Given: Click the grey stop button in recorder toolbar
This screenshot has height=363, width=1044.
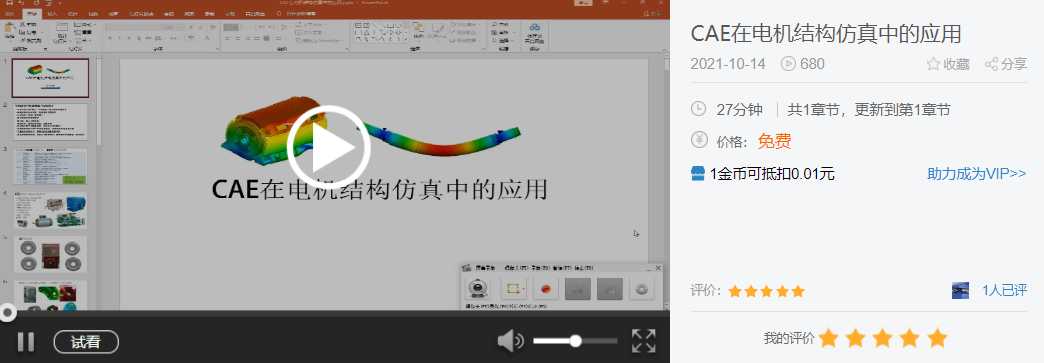Looking at the screenshot, I should pyautogui.click(x=610, y=288).
